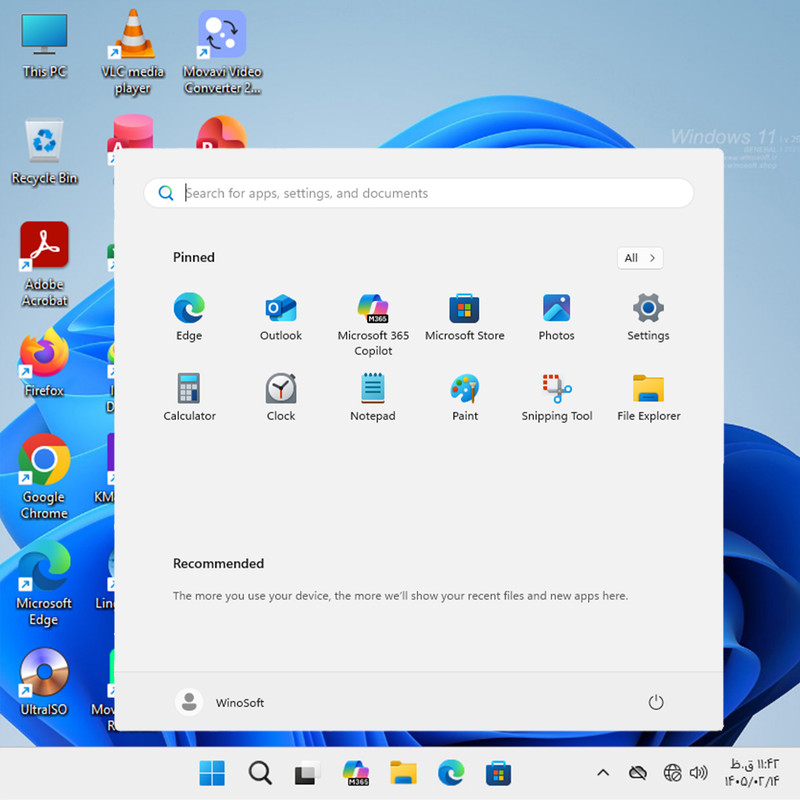This screenshot has height=800, width=800.
Task: Select the Recycle Bin desktop icon
Action: pos(44,152)
